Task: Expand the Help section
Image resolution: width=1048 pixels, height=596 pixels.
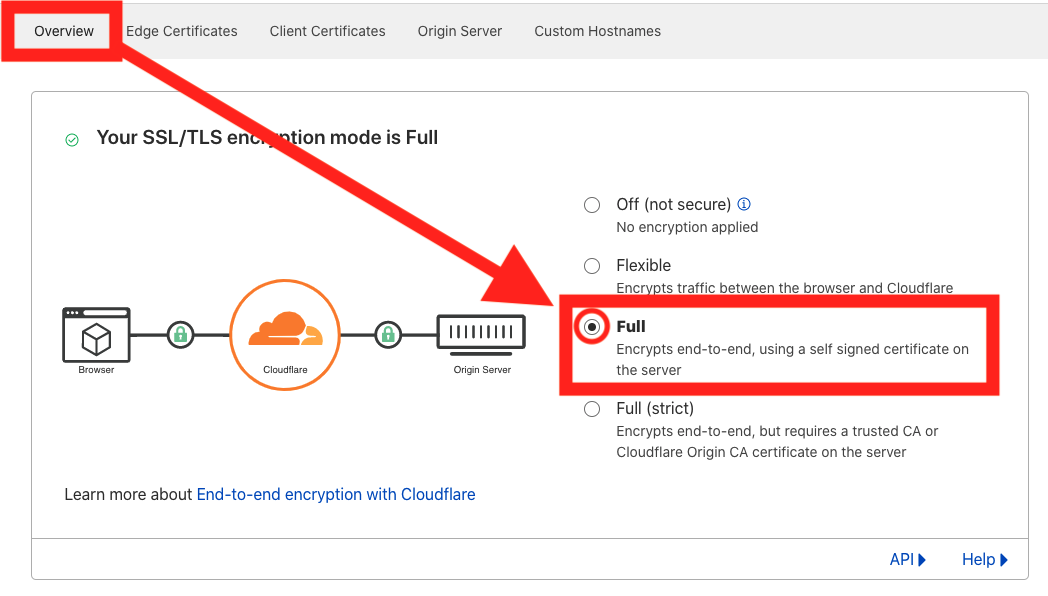Action: (x=985, y=559)
